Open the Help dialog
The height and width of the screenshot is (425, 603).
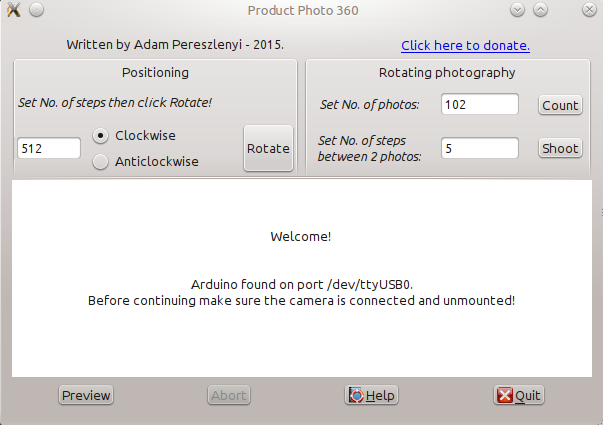coord(371,395)
